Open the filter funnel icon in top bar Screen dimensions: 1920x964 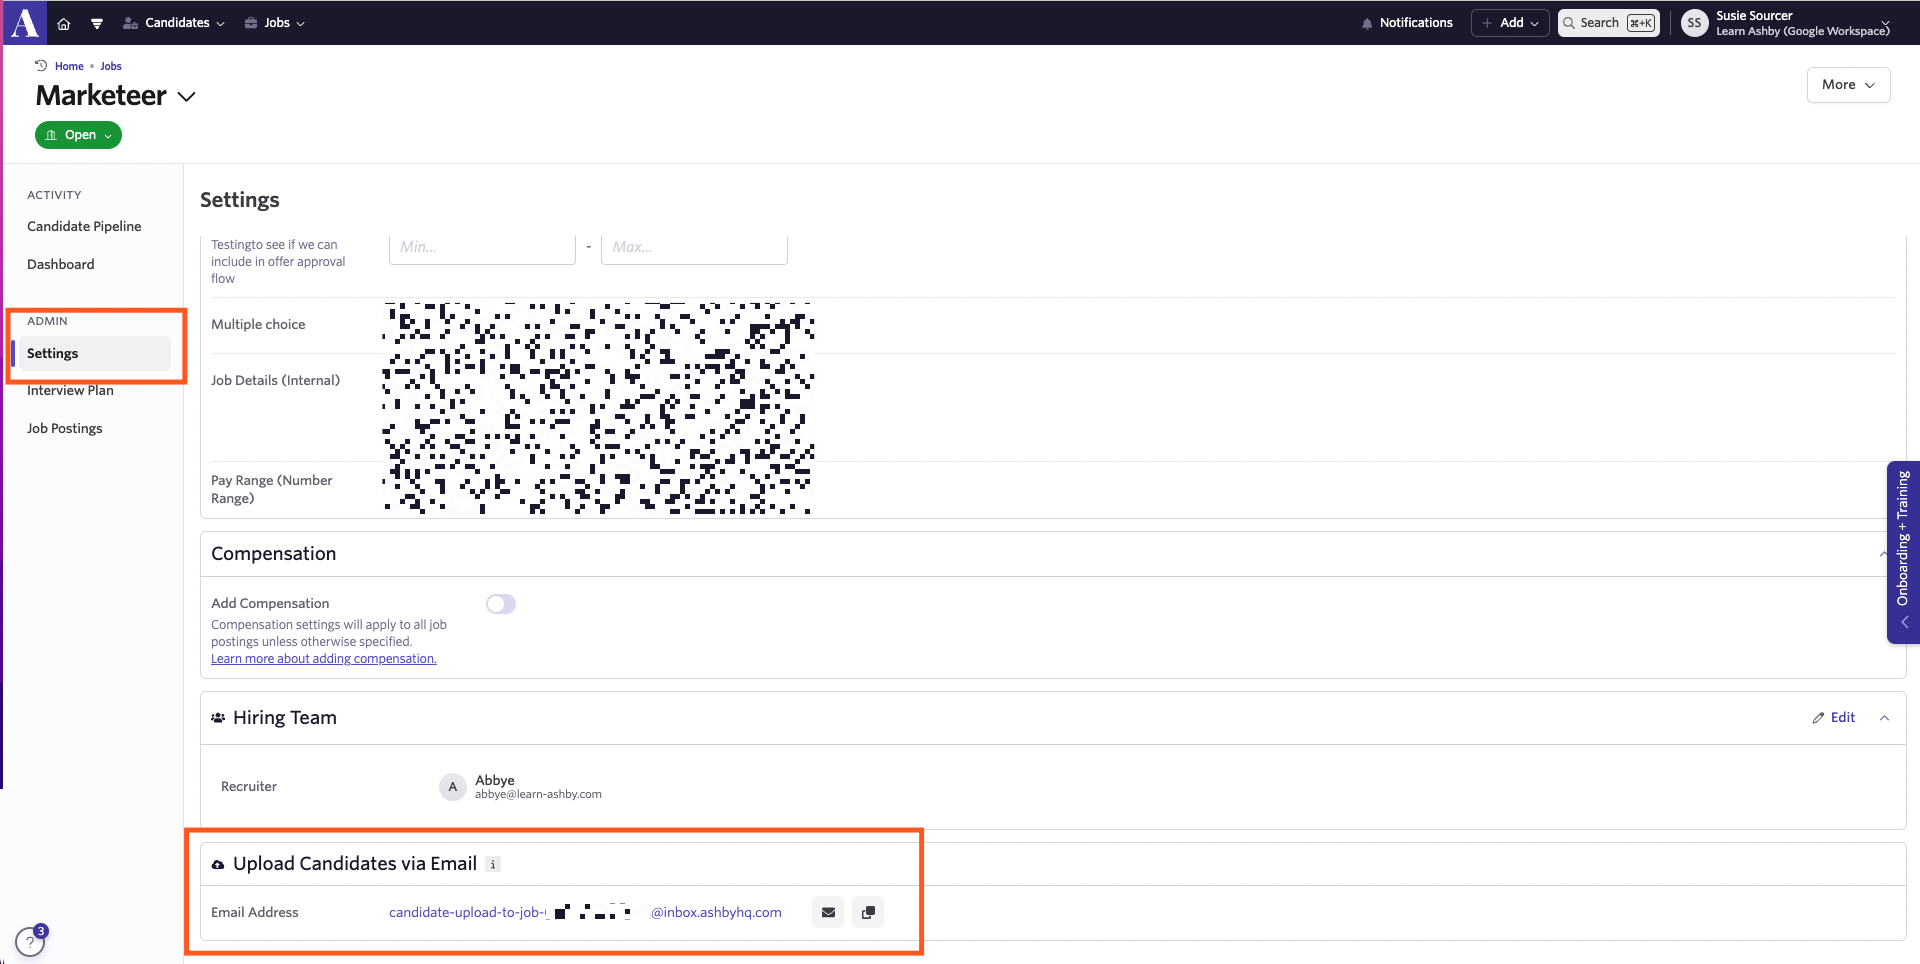(97, 23)
